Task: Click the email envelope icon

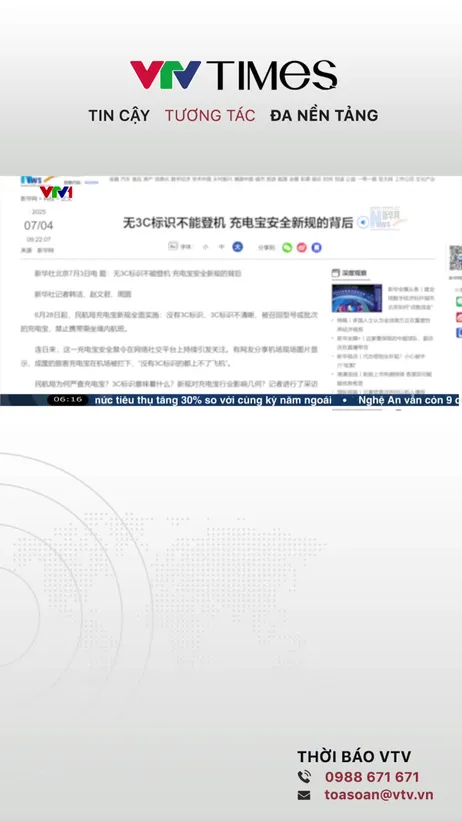Action: [304, 795]
